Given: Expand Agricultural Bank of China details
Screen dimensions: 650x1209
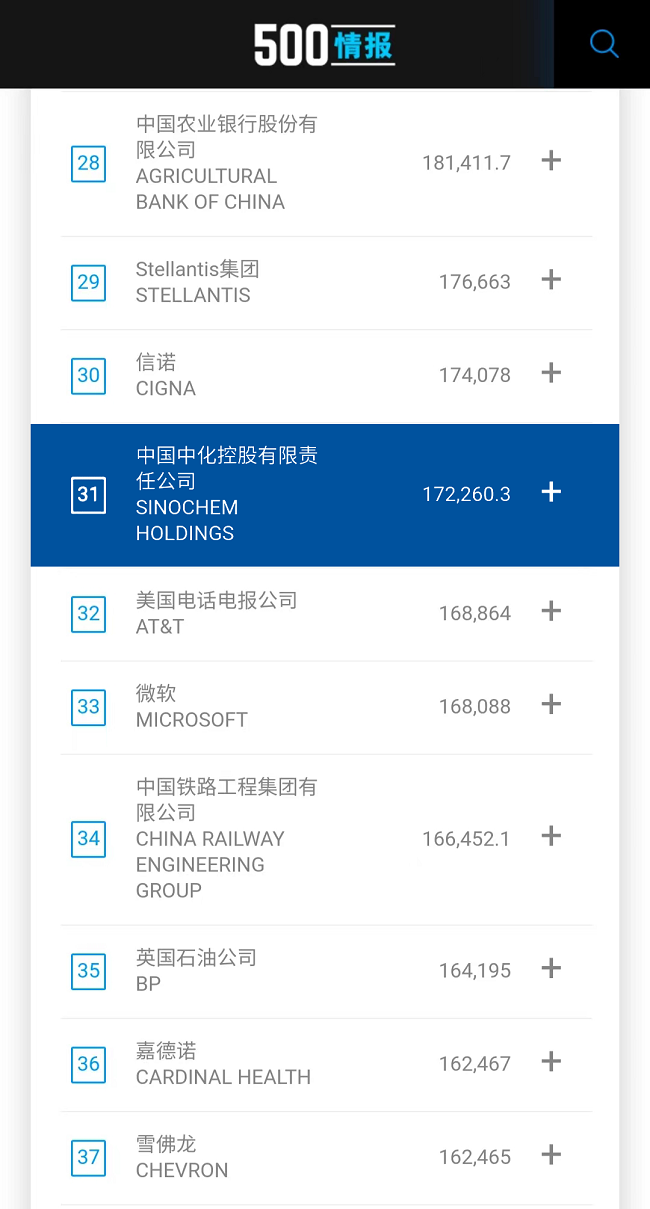Looking at the screenshot, I should 551,160.
